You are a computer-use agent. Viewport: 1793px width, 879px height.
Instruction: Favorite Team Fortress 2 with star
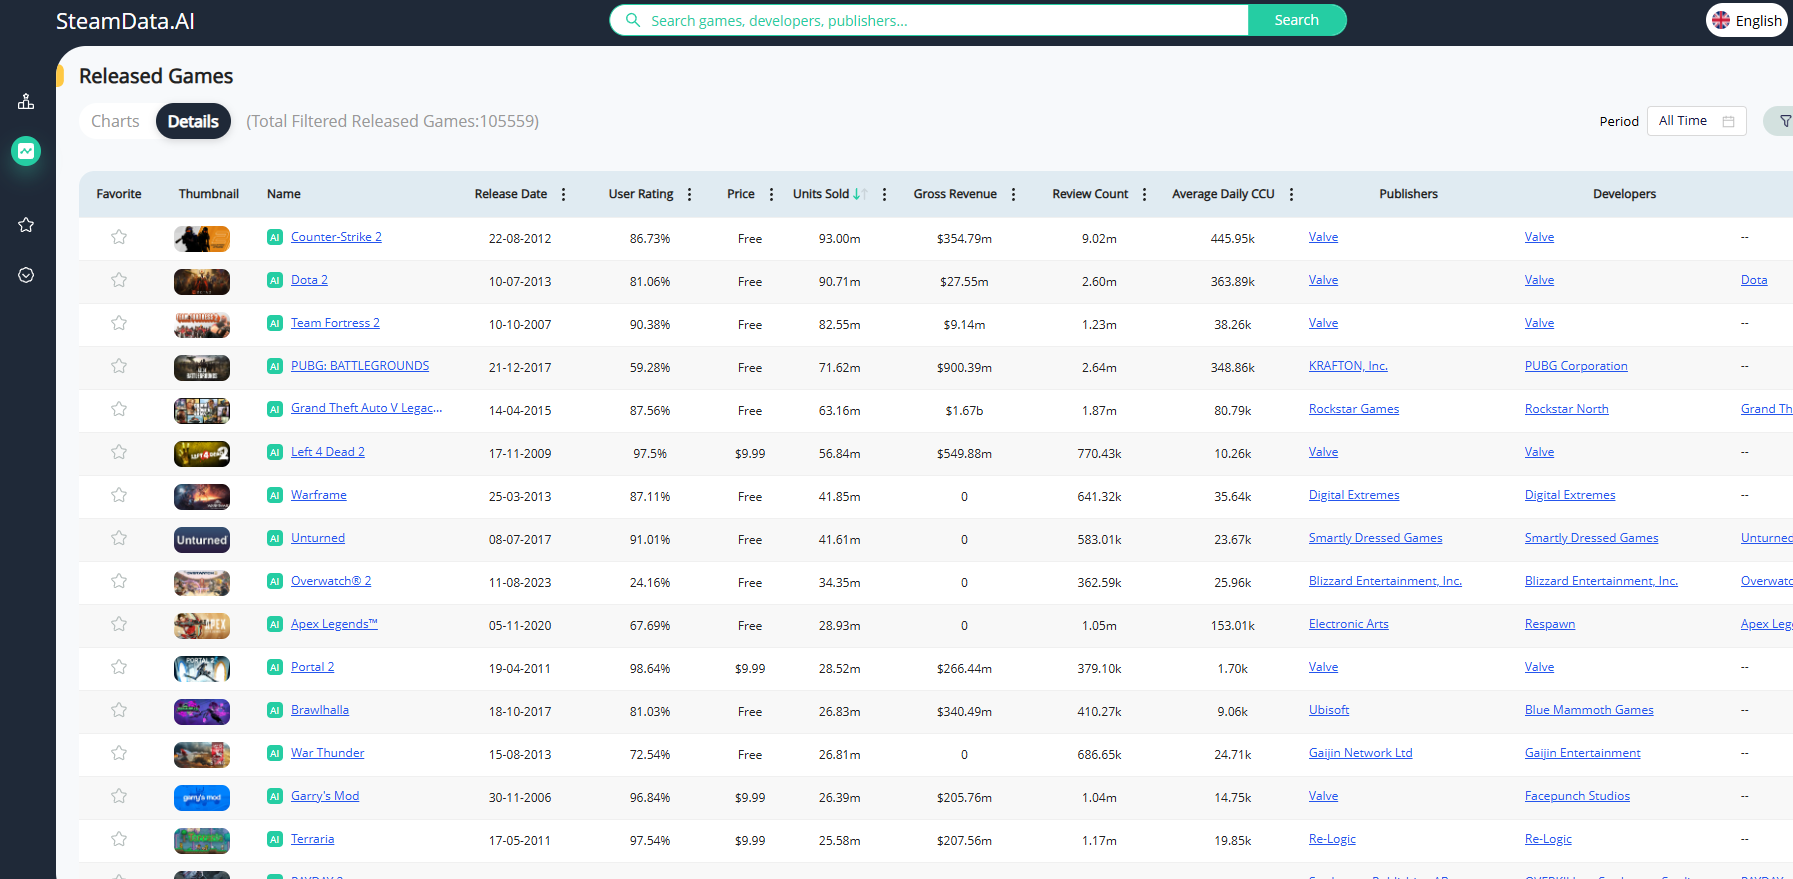119,323
